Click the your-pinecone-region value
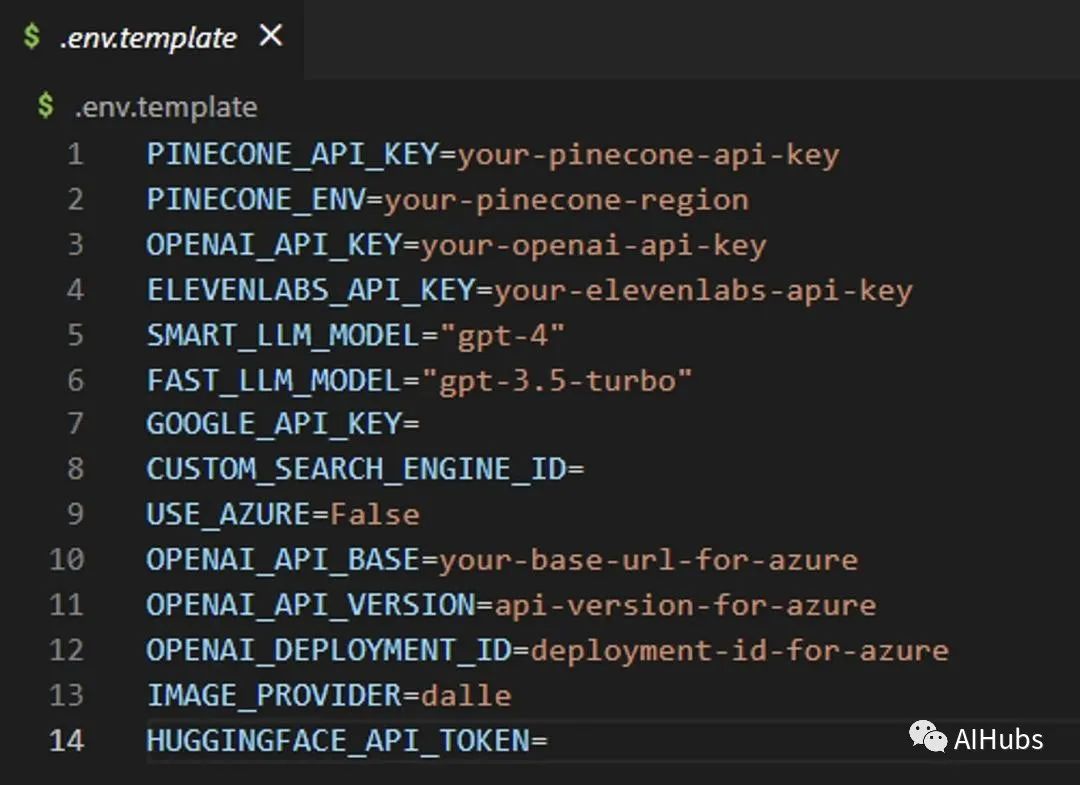The image size is (1080, 785). pos(566,200)
